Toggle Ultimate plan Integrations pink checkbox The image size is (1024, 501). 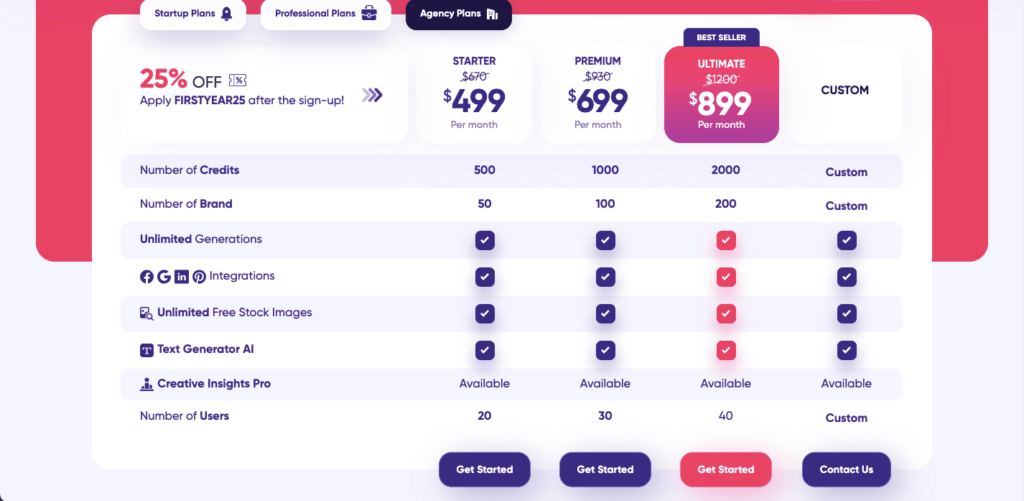click(x=726, y=277)
